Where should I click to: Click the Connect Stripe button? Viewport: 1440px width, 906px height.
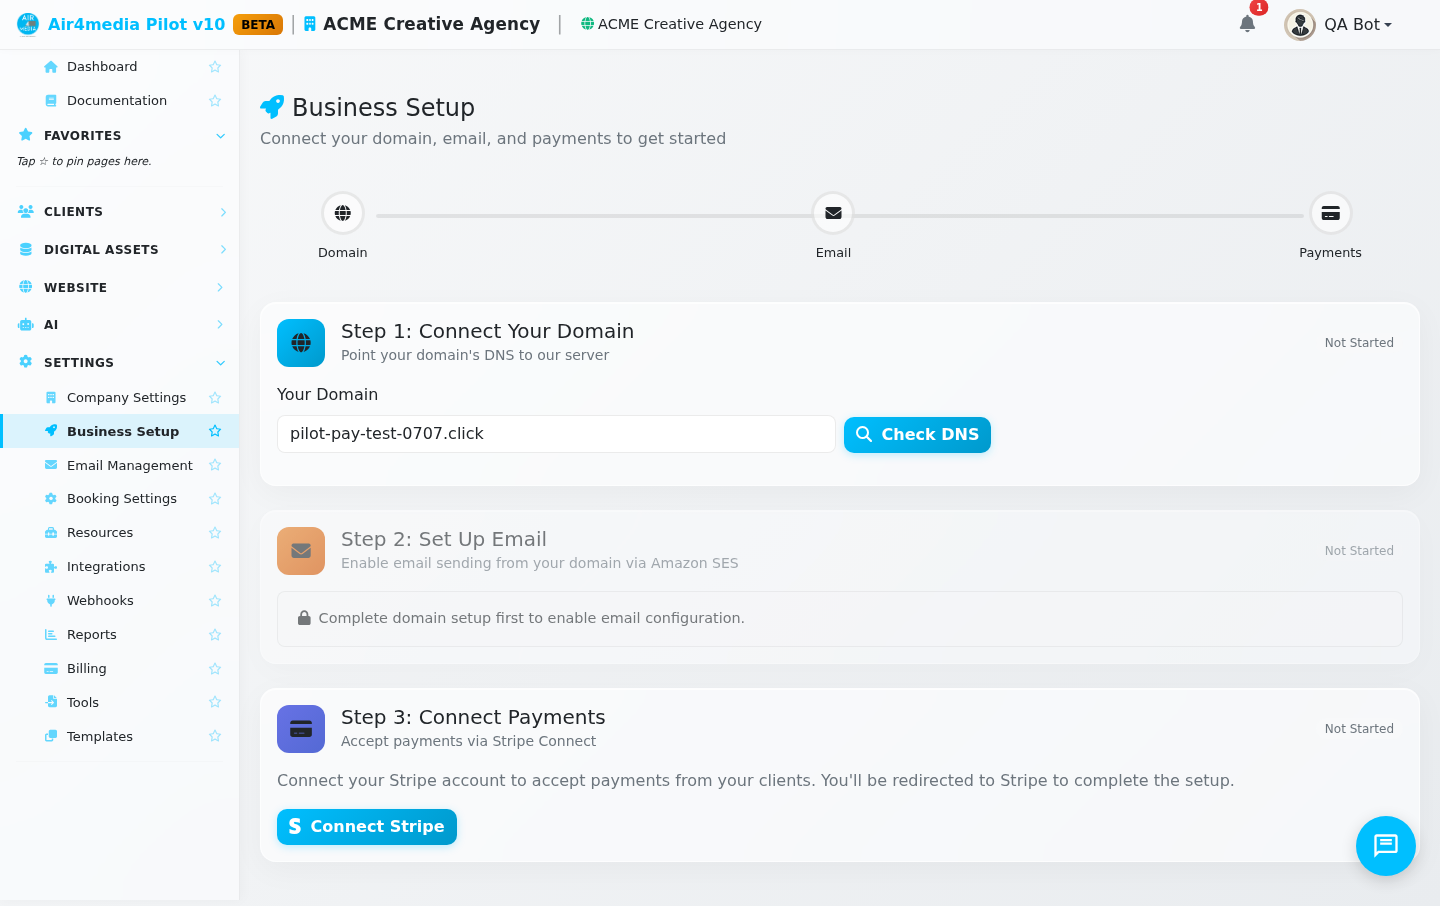(367, 827)
